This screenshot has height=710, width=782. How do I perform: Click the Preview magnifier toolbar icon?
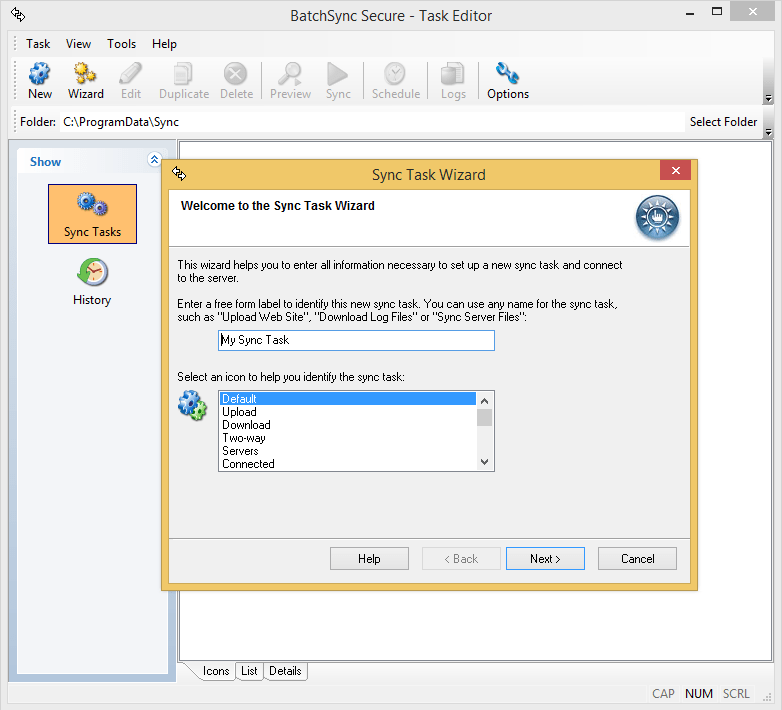(x=290, y=80)
